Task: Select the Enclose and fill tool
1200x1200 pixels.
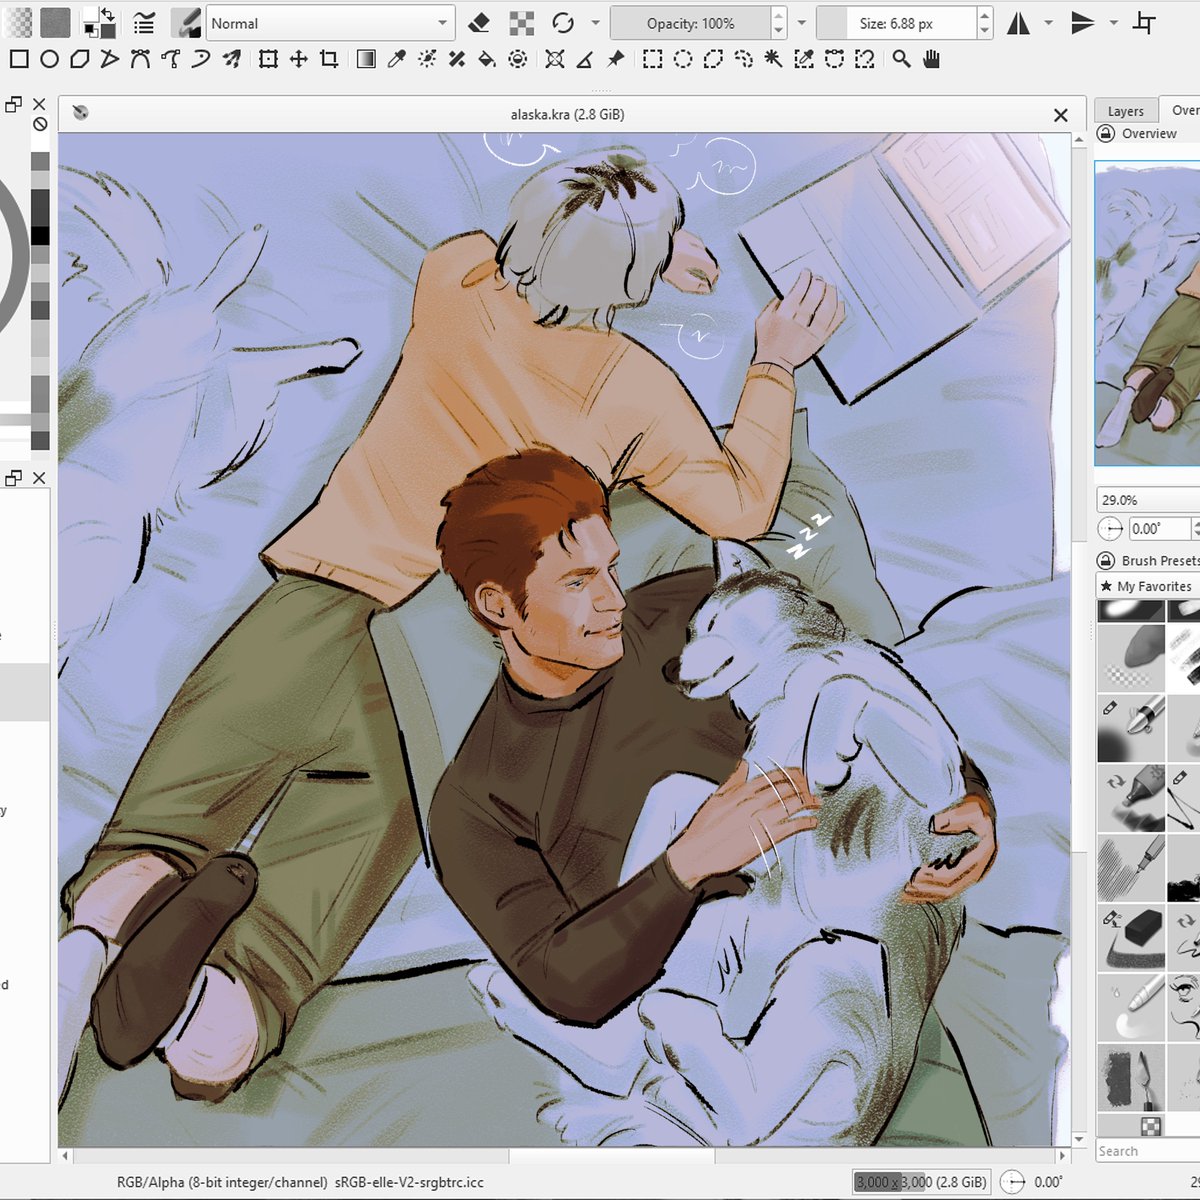Action: tap(518, 60)
